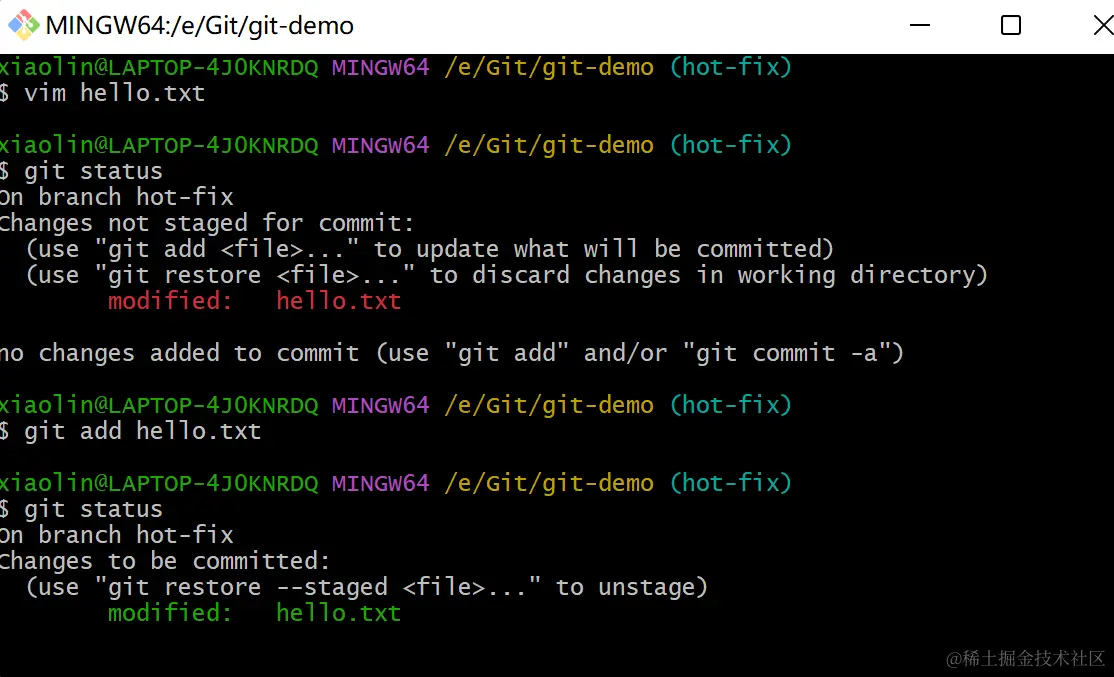Click 'Changes to be committed:' text
This screenshot has width=1114, height=677.
click(x=165, y=561)
